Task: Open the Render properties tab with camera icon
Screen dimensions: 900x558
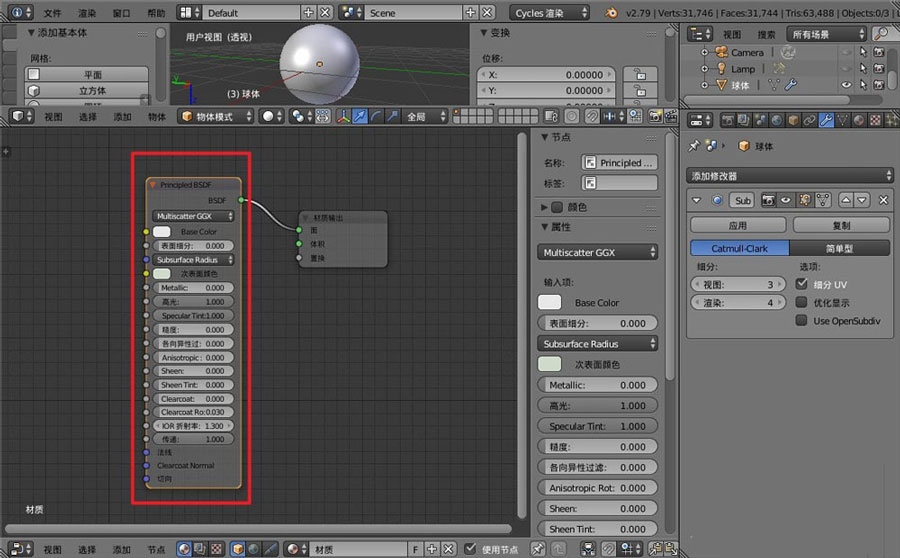Action: point(727,120)
